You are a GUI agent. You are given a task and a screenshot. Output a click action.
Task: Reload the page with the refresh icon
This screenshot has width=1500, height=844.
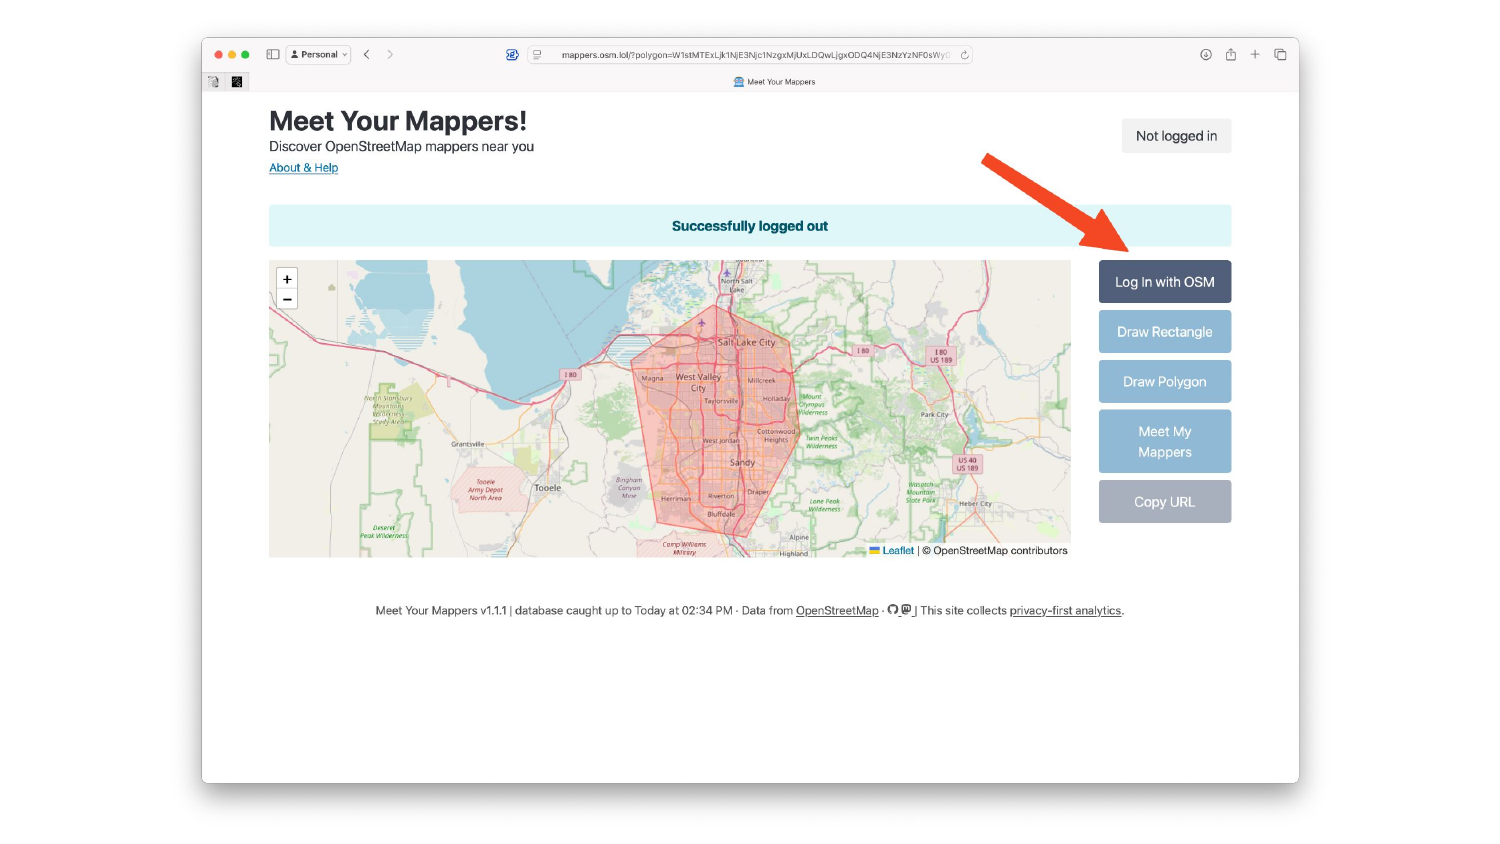[x=964, y=55]
